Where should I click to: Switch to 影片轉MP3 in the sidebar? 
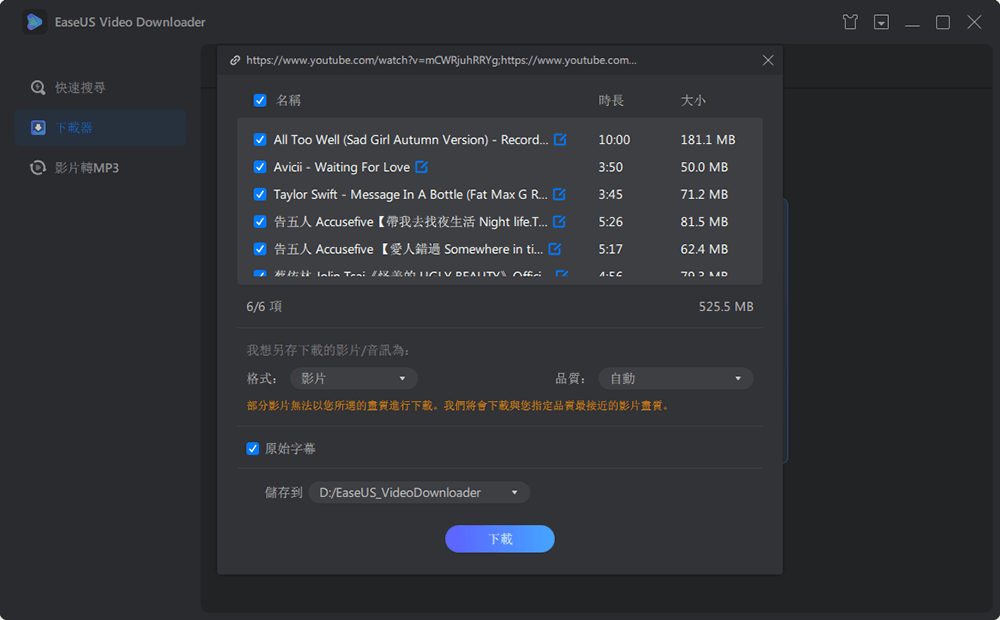tap(100, 168)
